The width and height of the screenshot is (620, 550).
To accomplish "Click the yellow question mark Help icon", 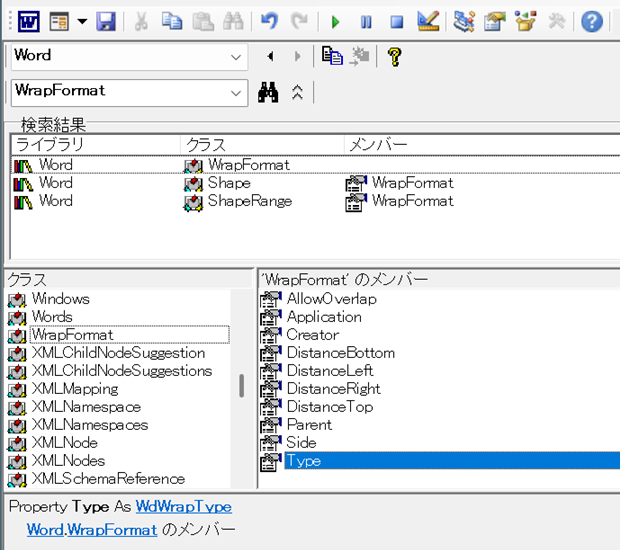I will (x=395, y=57).
